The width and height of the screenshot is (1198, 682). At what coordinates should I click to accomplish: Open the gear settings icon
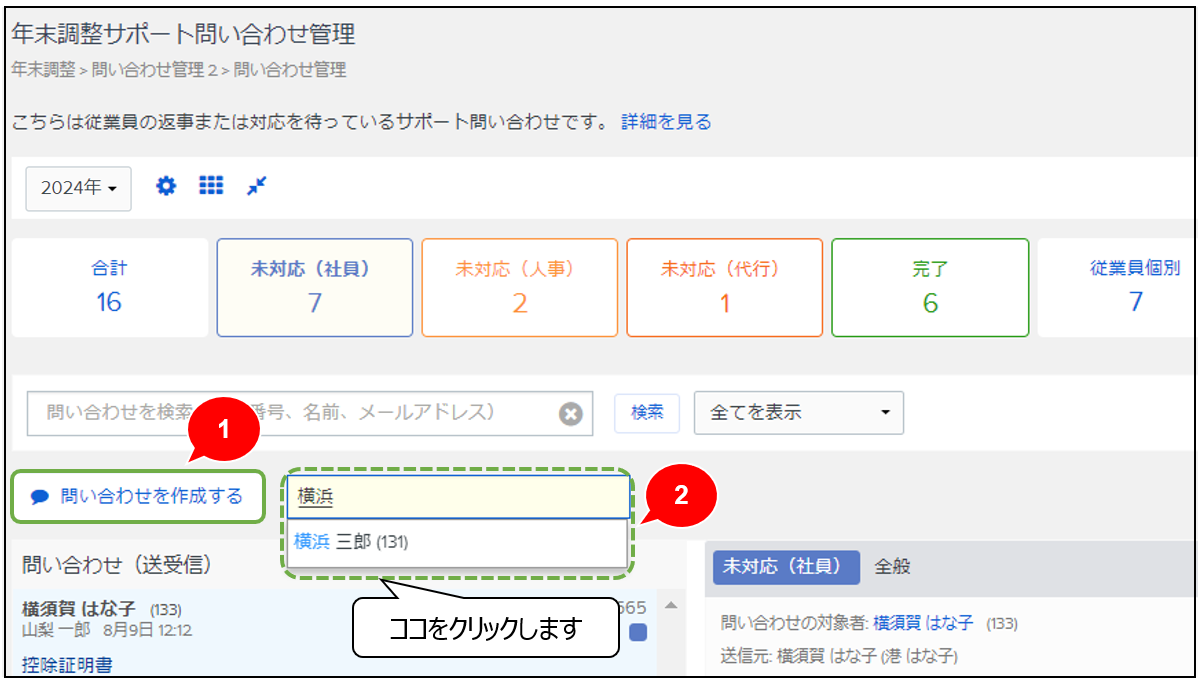166,186
